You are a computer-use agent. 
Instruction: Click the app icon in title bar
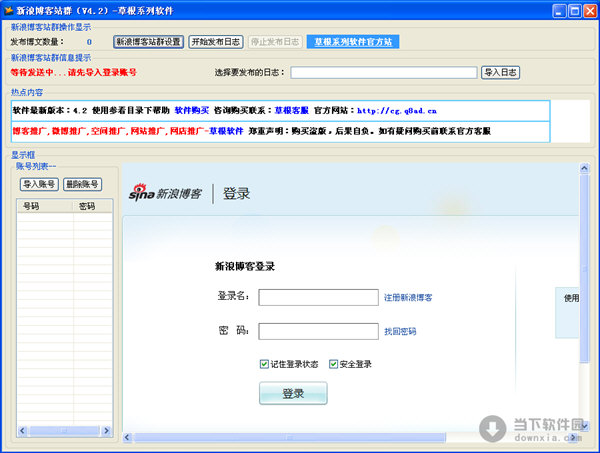pyautogui.click(x=8, y=10)
